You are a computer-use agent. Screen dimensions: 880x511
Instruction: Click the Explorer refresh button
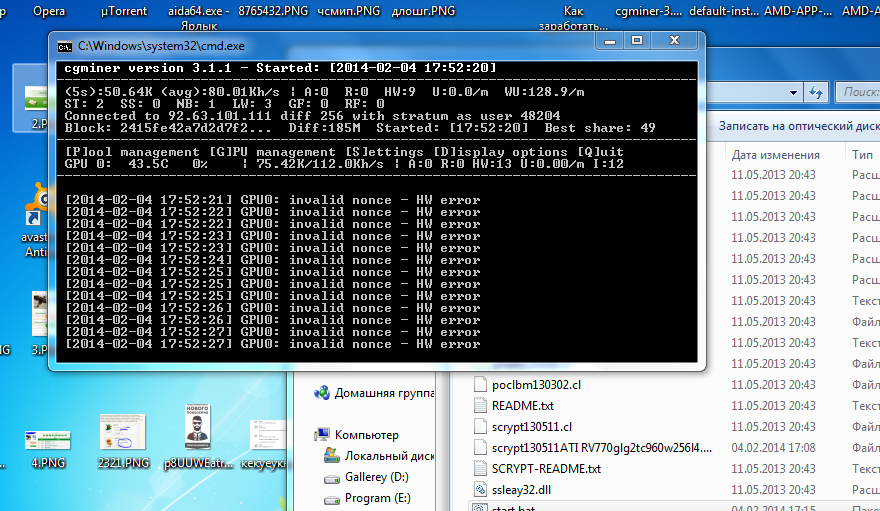[x=816, y=92]
